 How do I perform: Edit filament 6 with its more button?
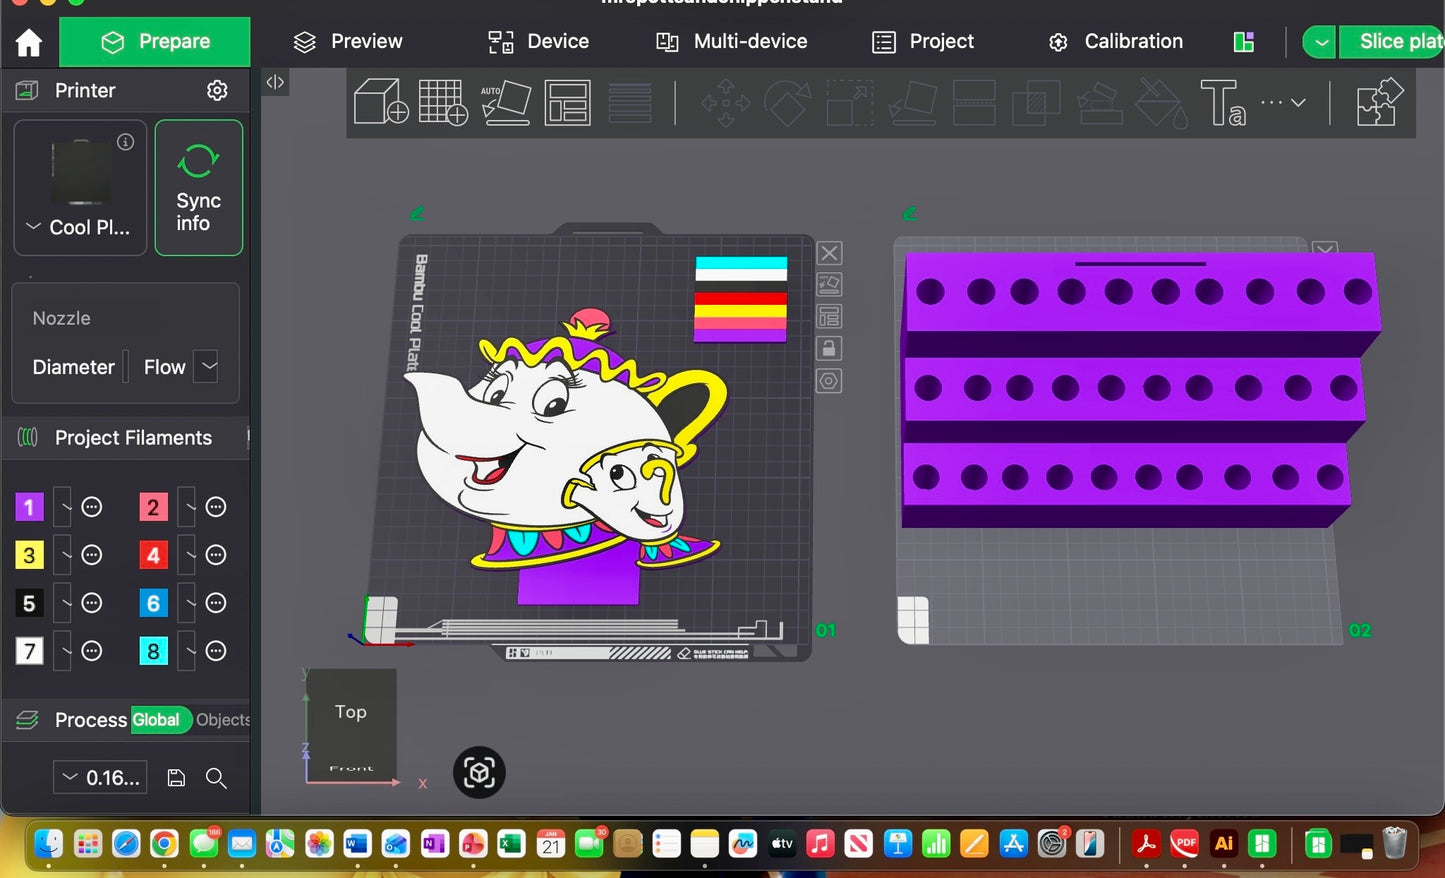point(216,603)
